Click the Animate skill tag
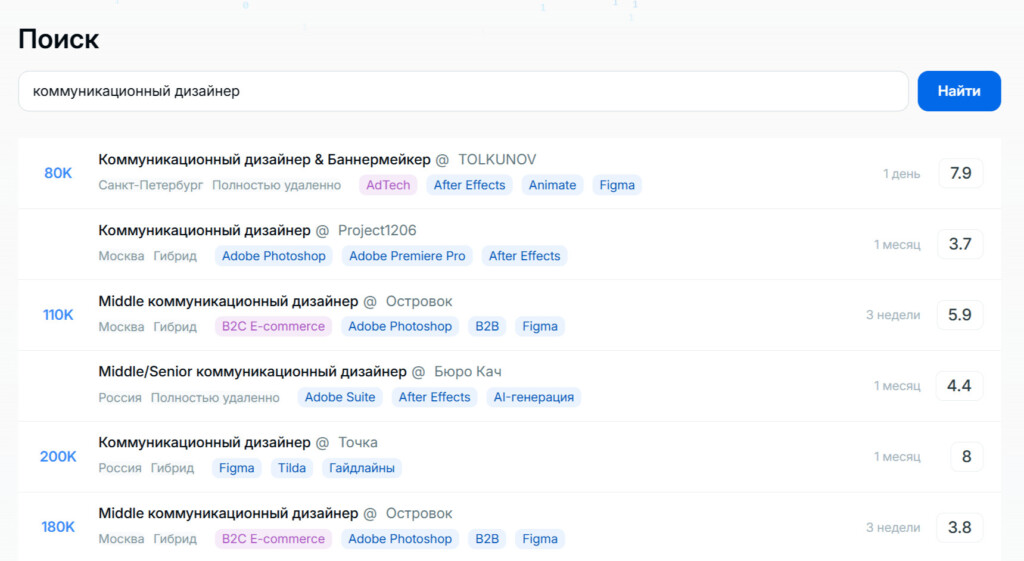The height and width of the screenshot is (561, 1024). point(552,185)
